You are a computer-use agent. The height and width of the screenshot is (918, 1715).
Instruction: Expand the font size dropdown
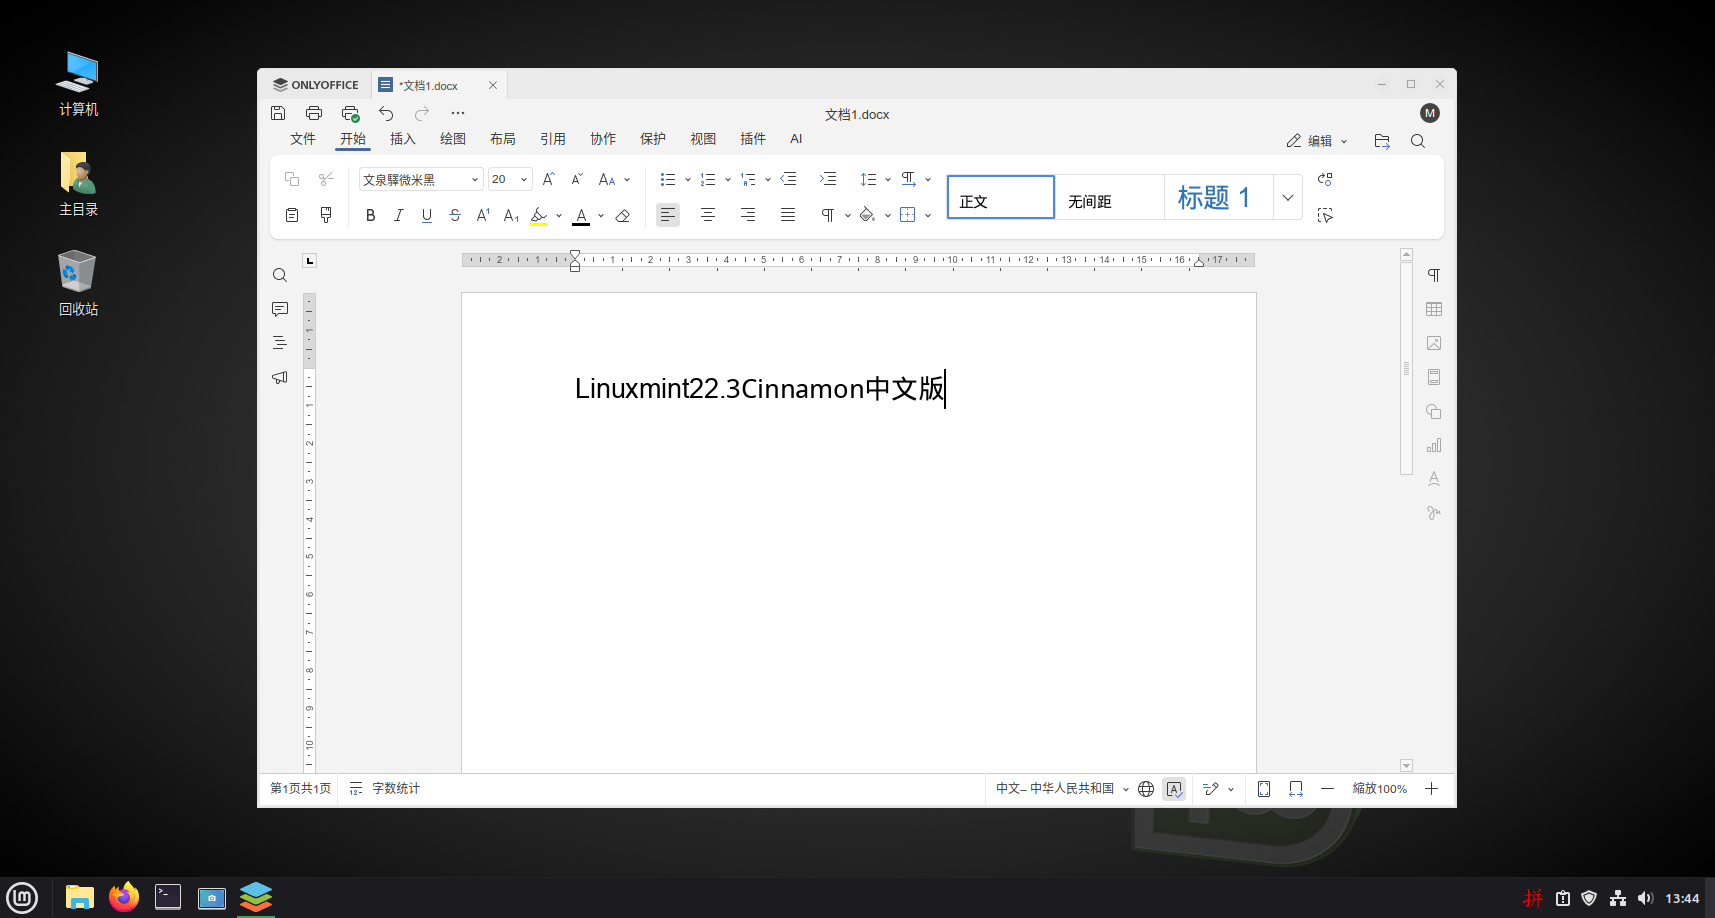coord(523,180)
